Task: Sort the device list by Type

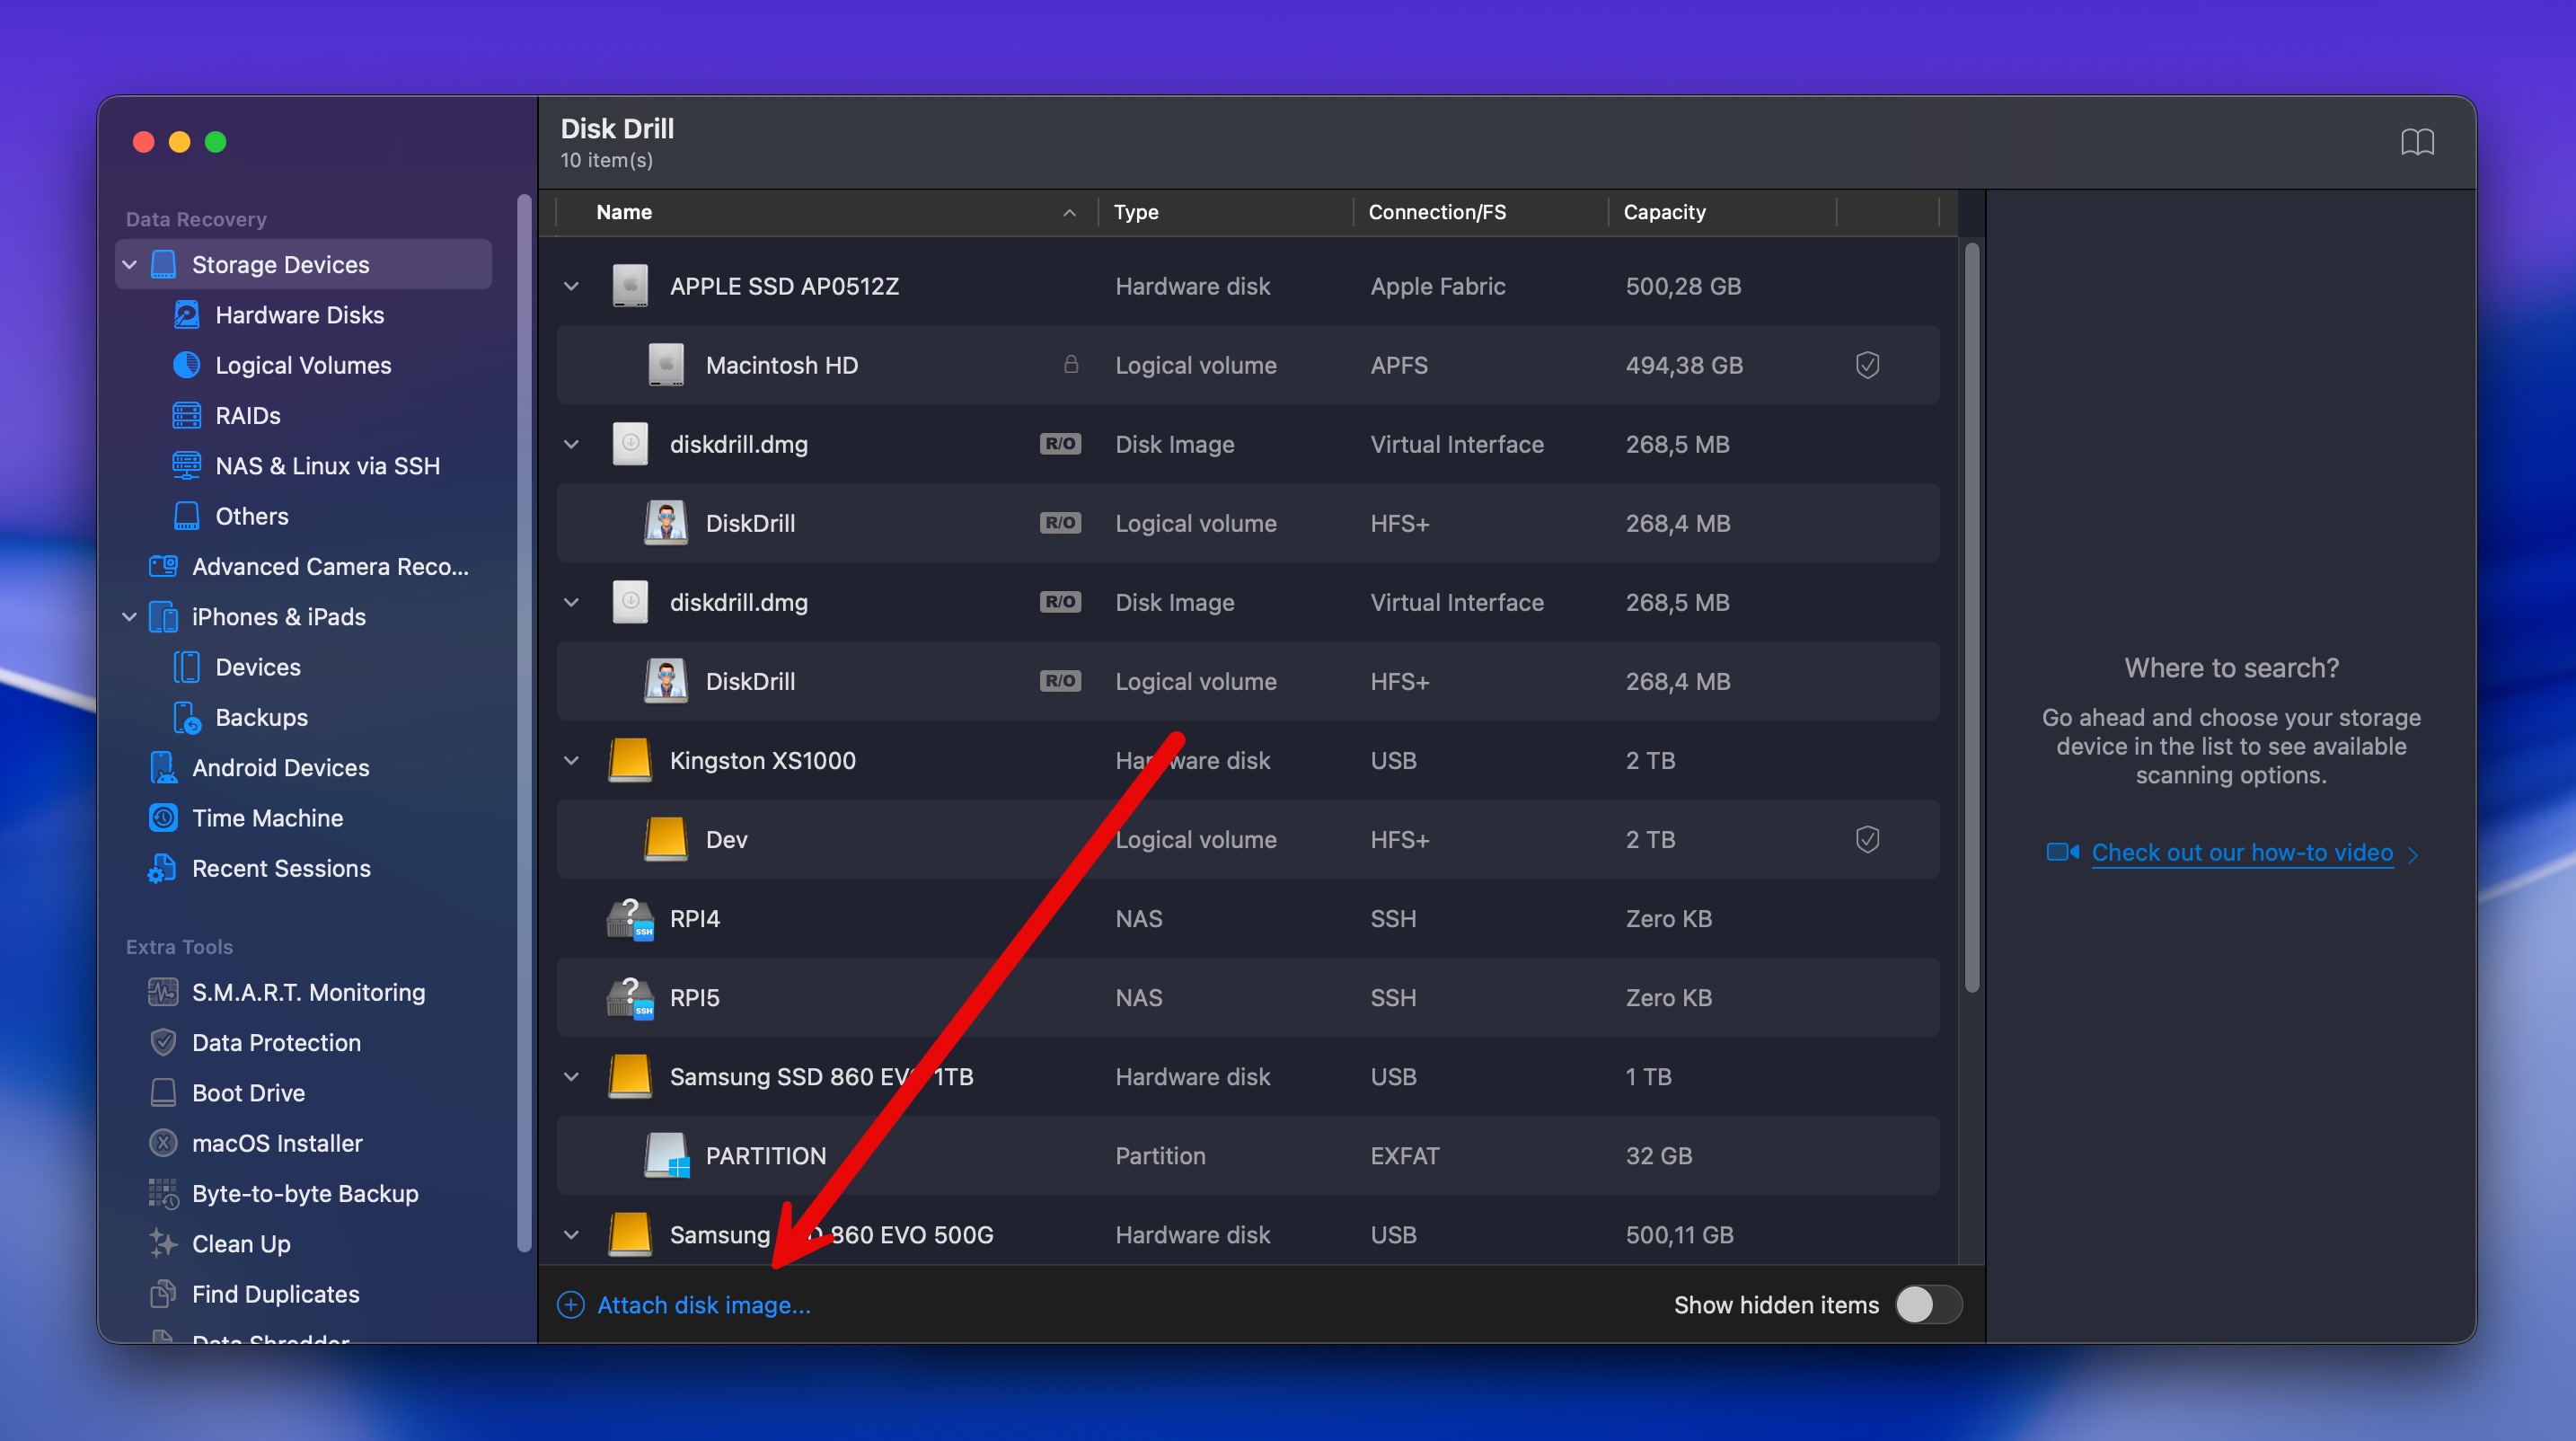Action: click(1136, 211)
